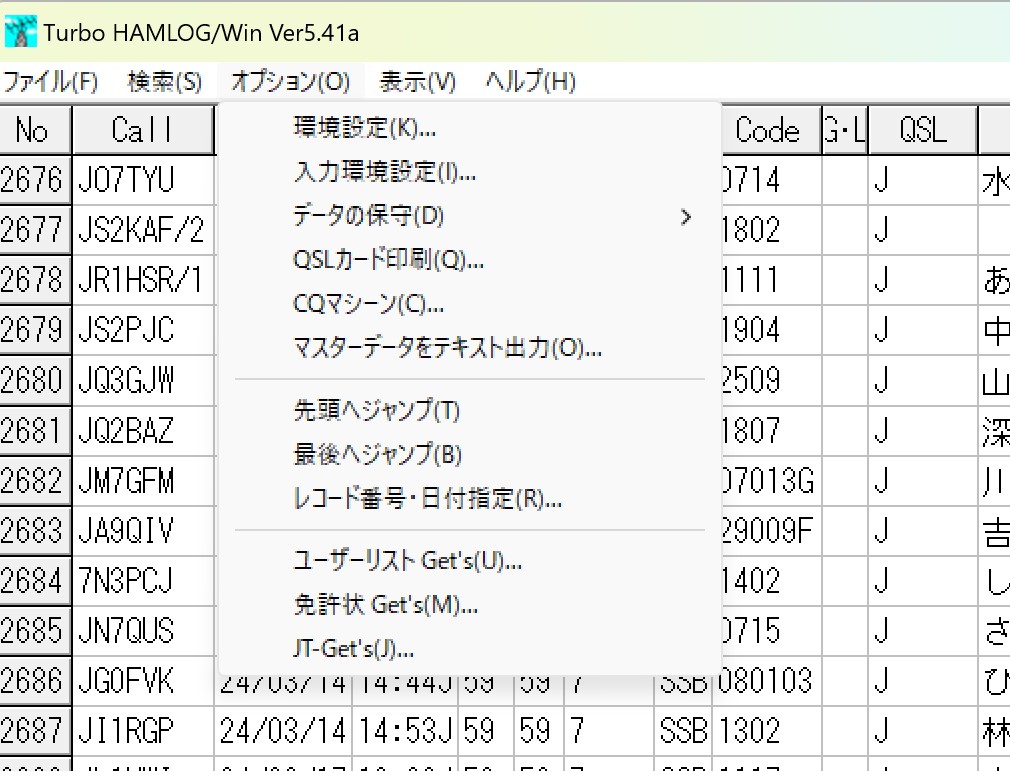
Task: Jump to last record with 最後へジャンプ(B)
Action: point(377,454)
